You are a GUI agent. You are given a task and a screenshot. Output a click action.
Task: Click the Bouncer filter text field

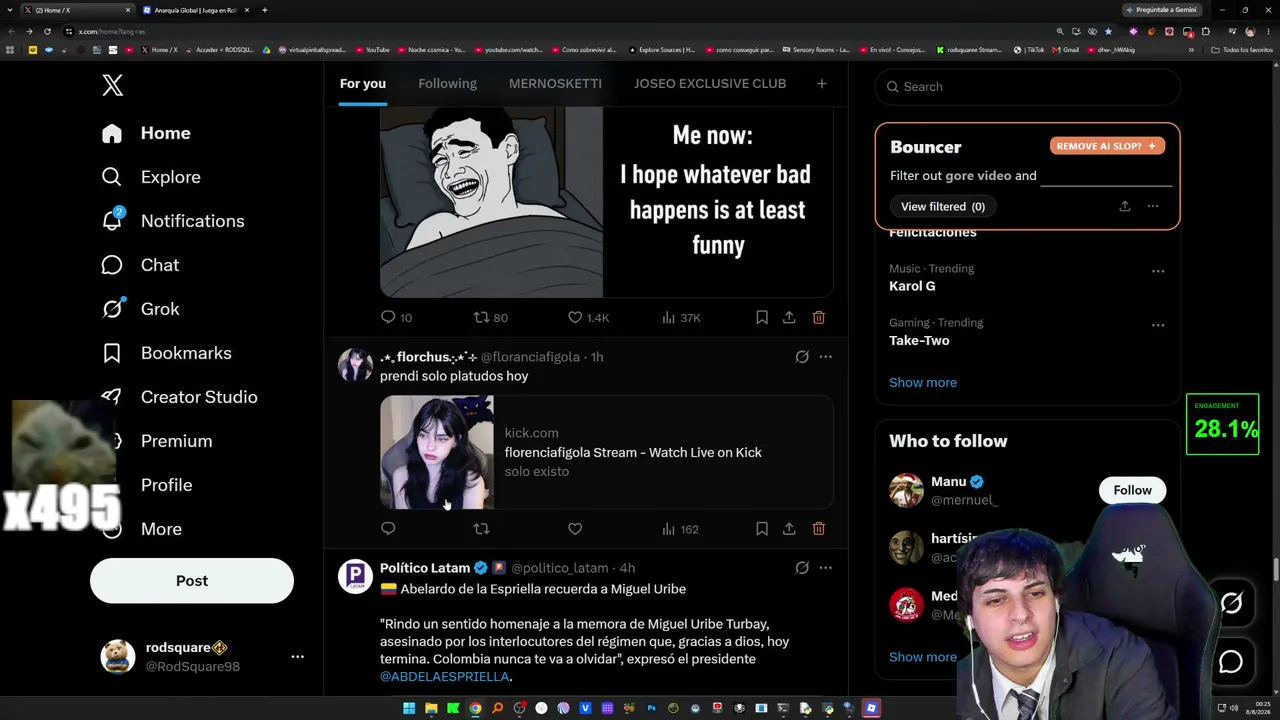(x=1107, y=176)
